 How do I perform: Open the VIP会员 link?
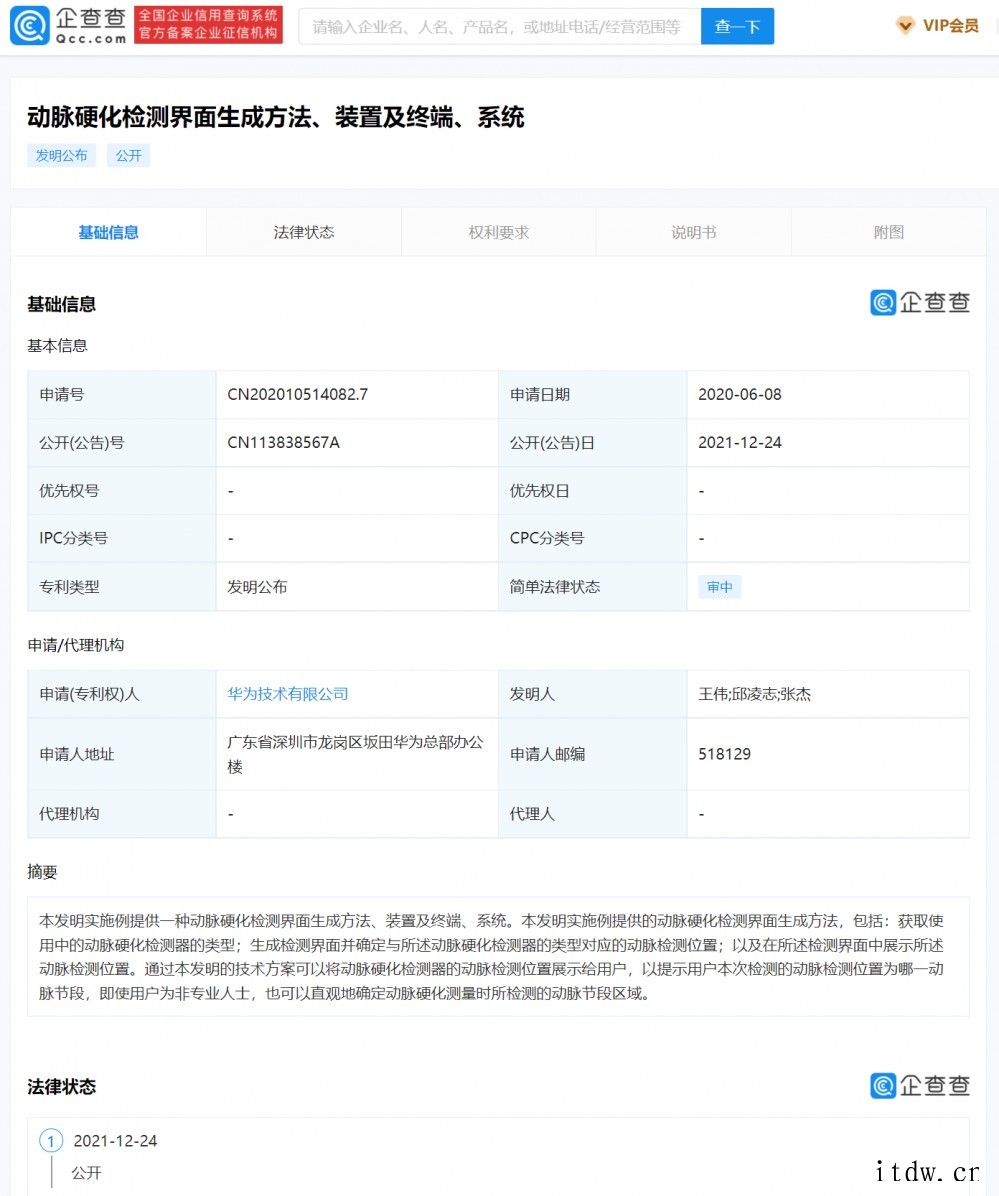950,26
